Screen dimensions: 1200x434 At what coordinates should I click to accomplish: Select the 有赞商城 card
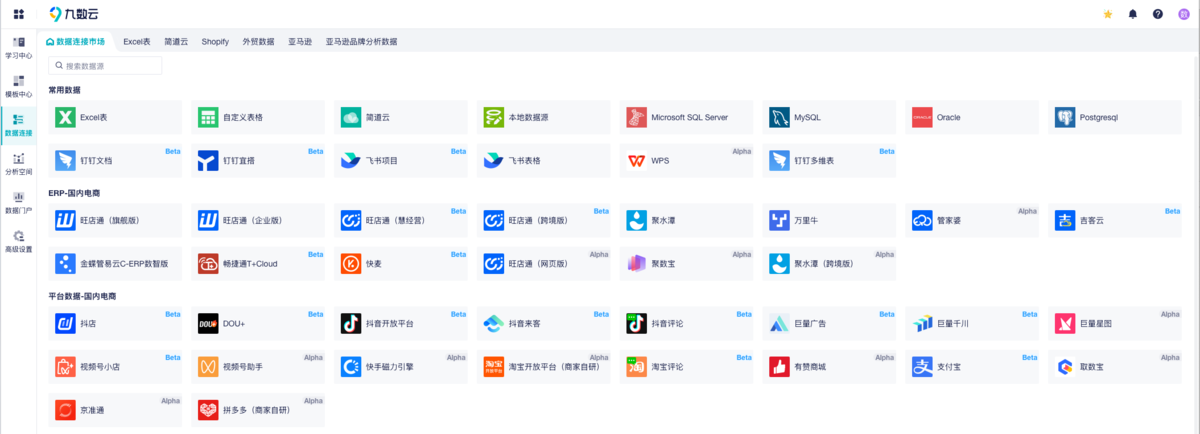point(831,367)
